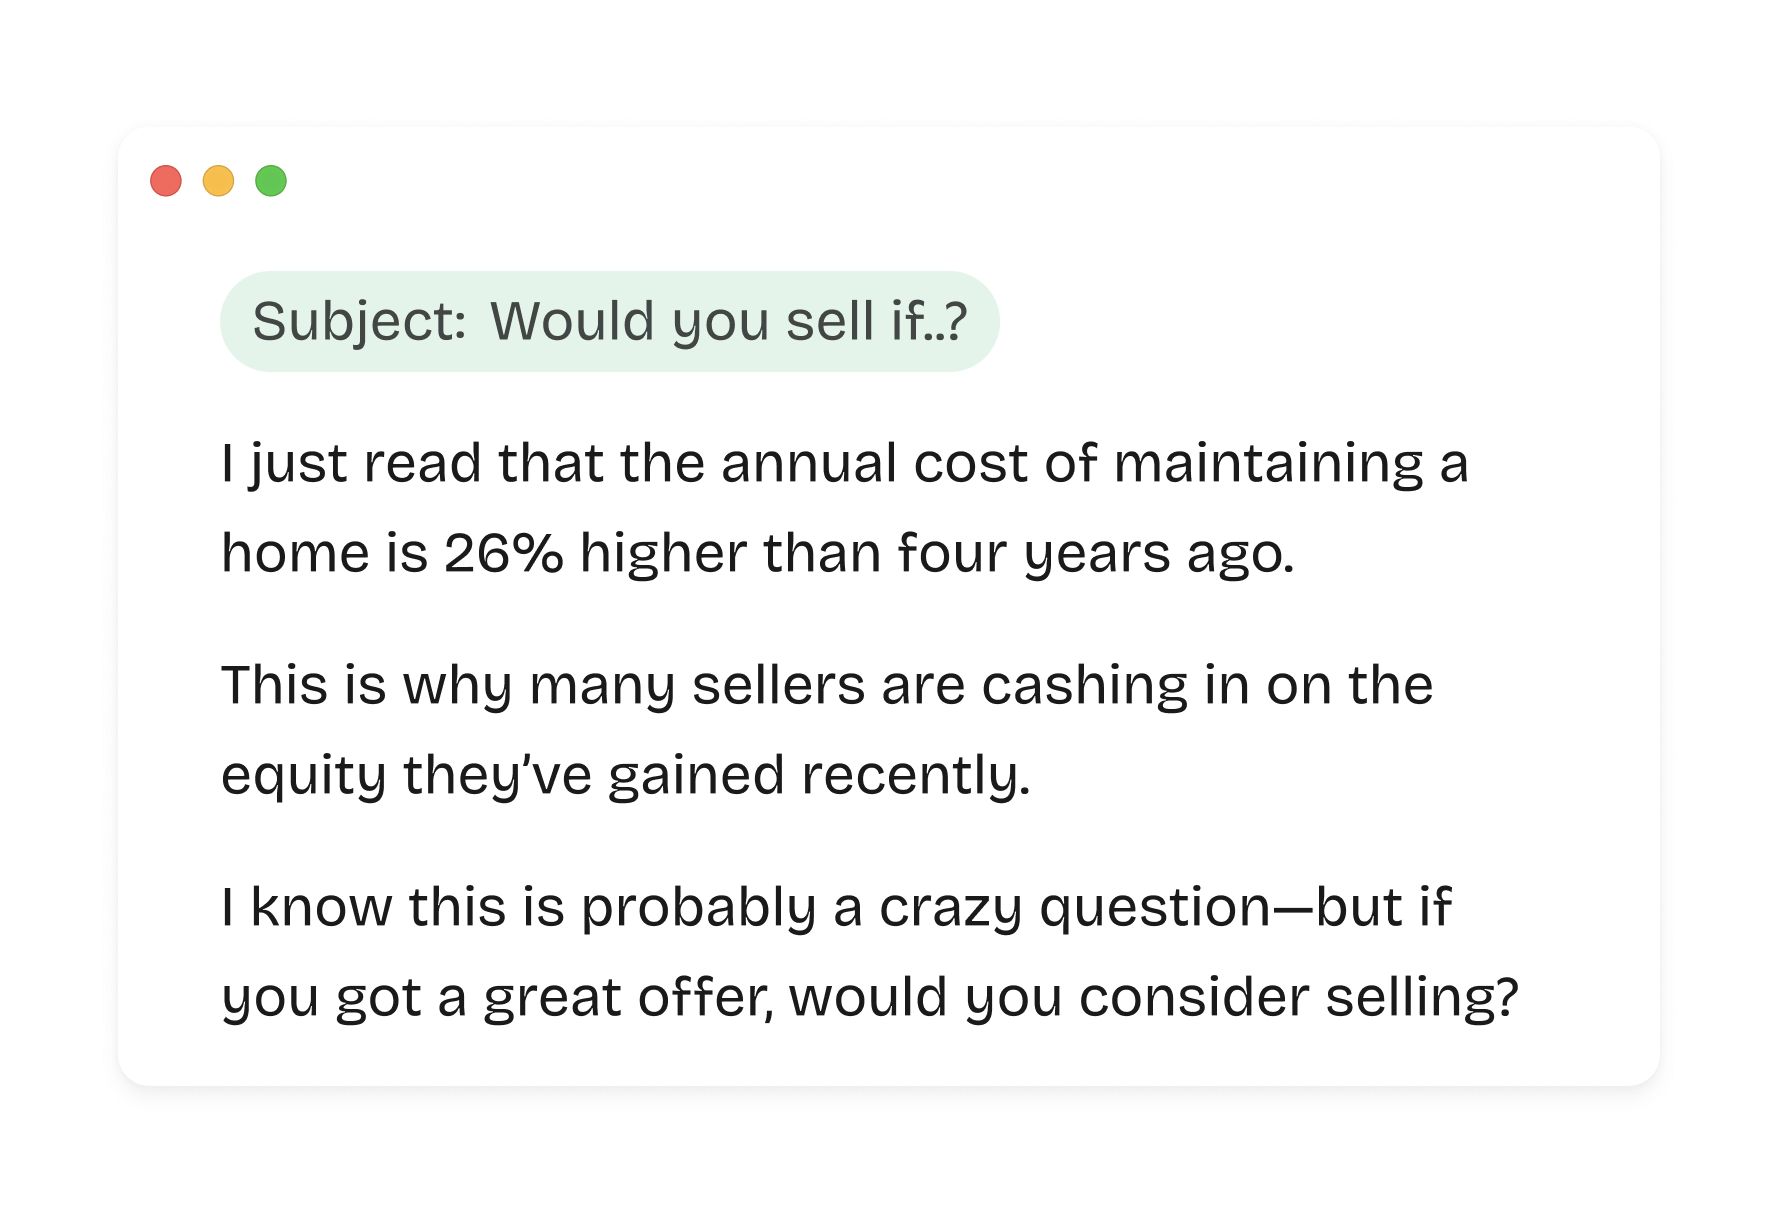The height and width of the screenshot is (1214, 1780).
Task: Click the "26%" figure in the email
Action: coord(503,553)
